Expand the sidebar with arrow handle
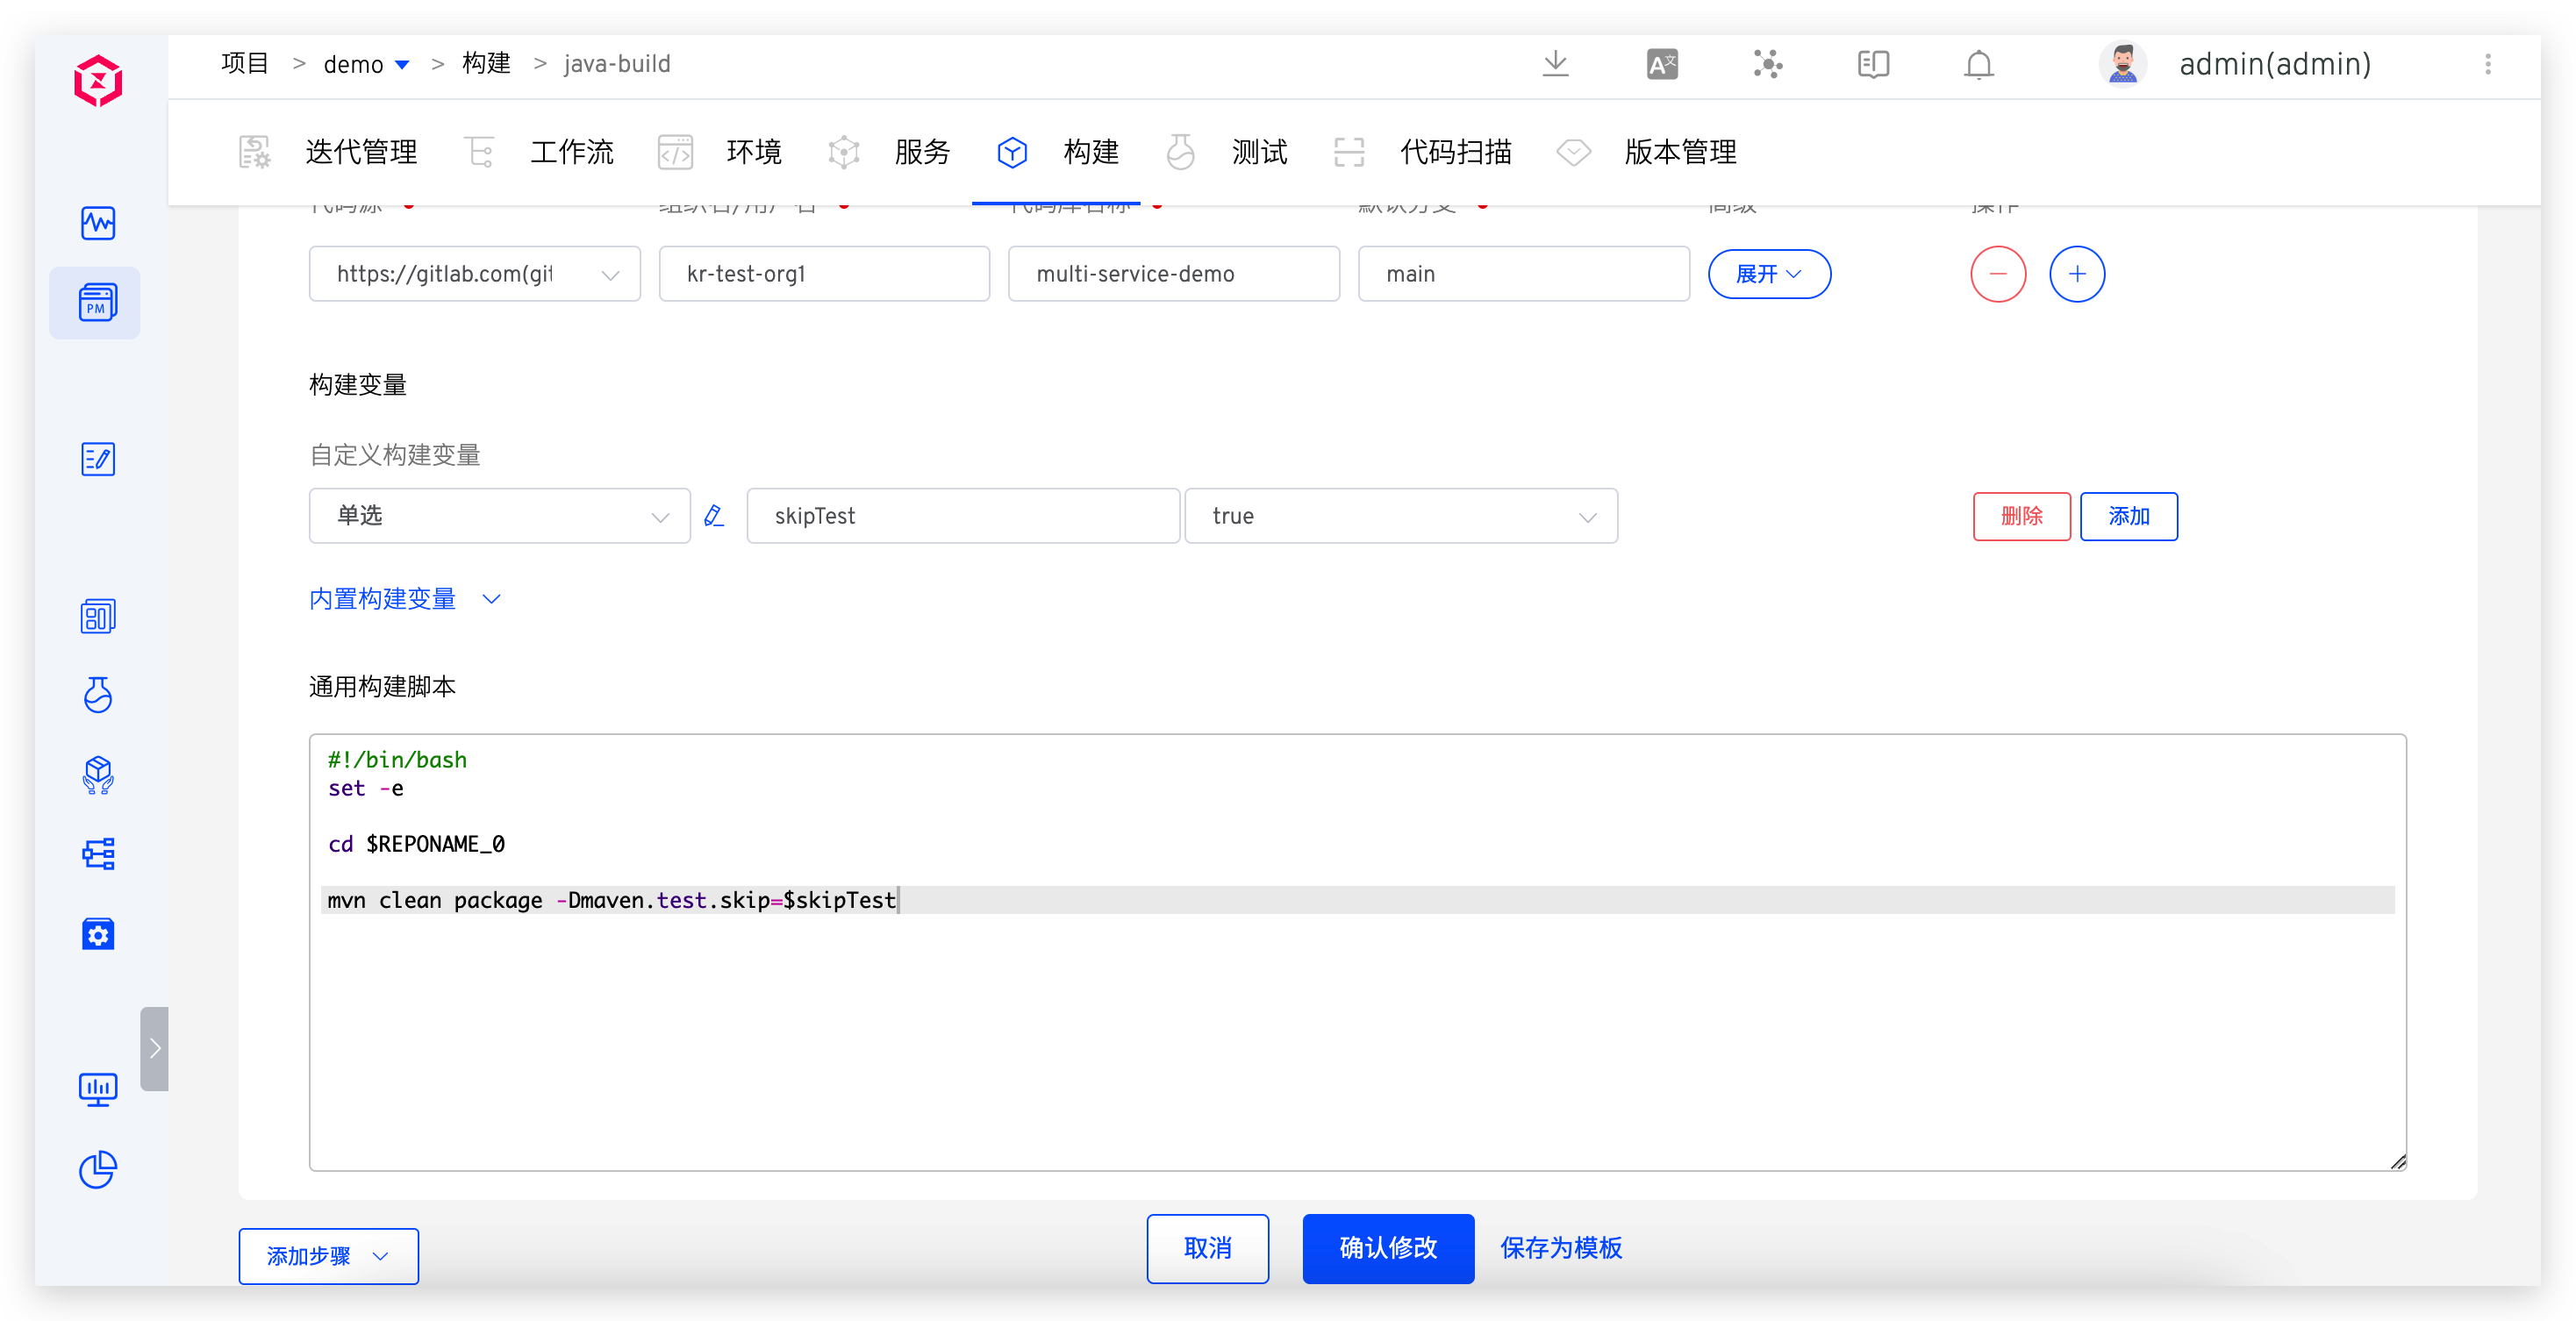 tap(154, 1048)
